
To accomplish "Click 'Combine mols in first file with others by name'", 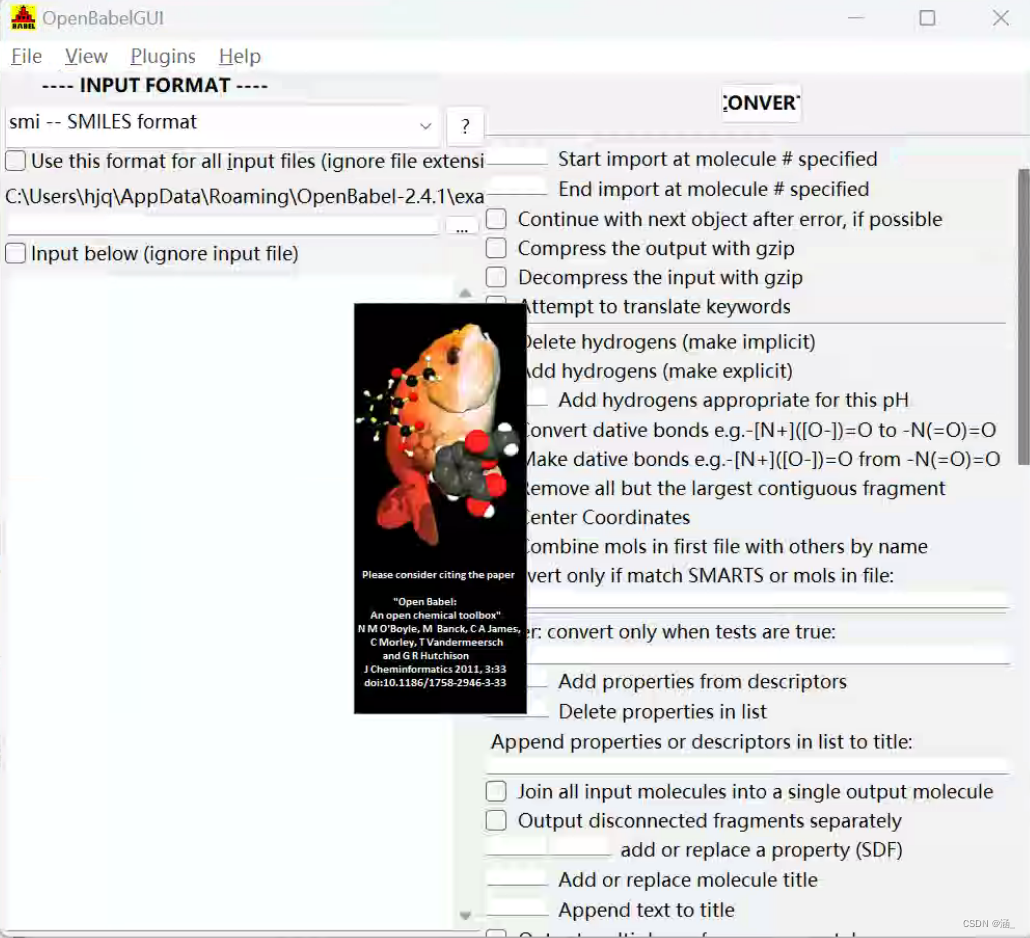I will [727, 547].
